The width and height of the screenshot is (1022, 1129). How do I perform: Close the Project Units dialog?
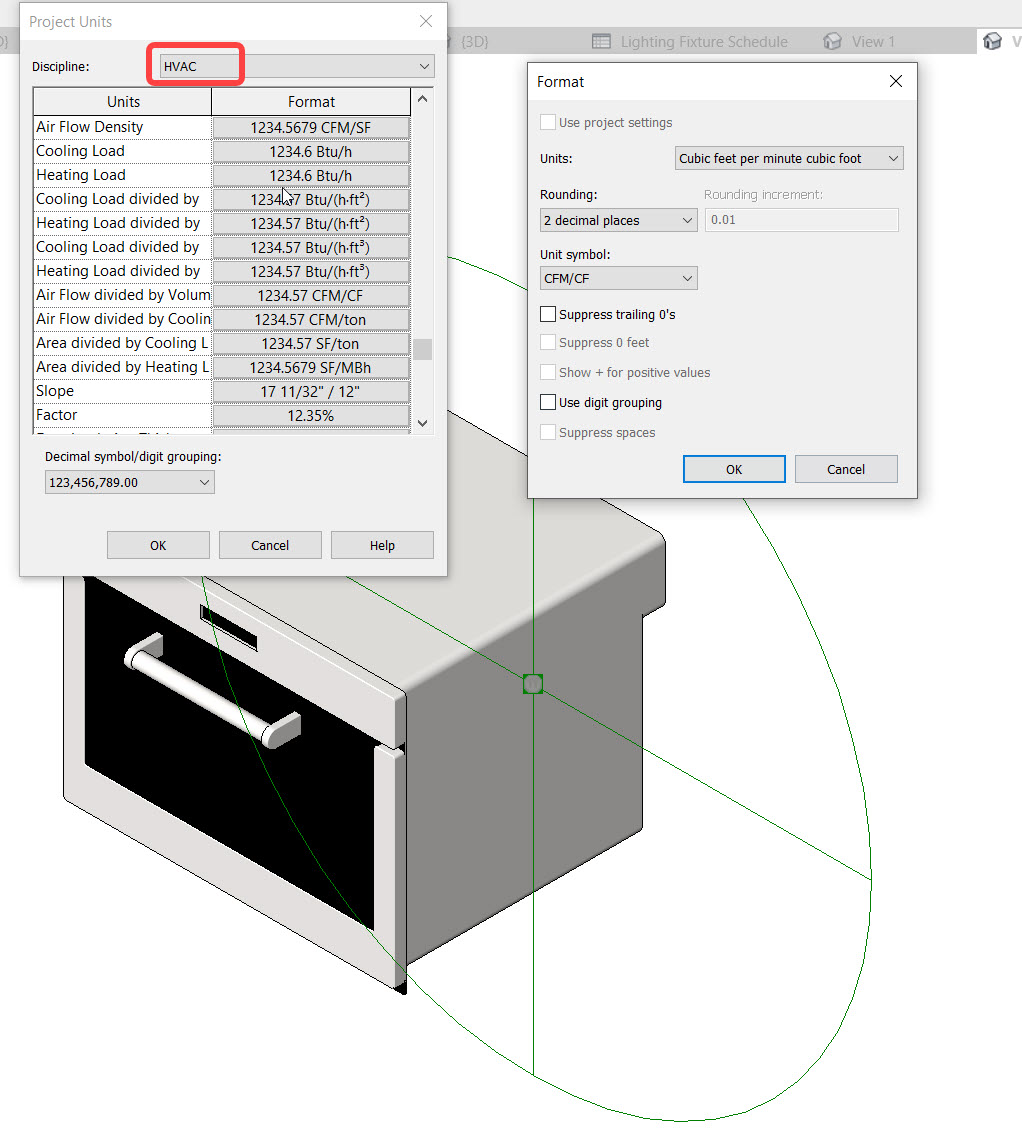(x=426, y=22)
